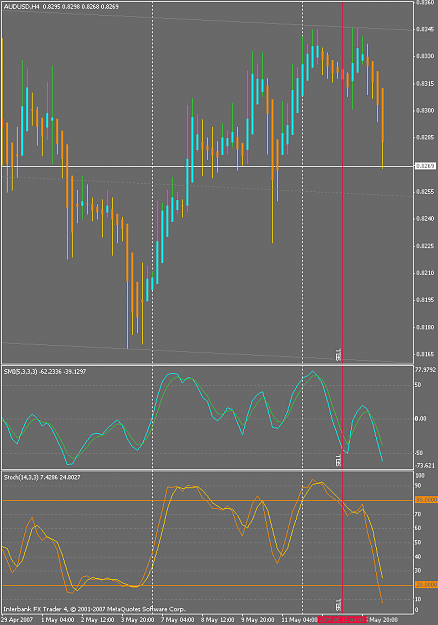Screen dimensions: 438x625
Task: Select the orange 20 level line in Stochastic
Action: pos(207,585)
